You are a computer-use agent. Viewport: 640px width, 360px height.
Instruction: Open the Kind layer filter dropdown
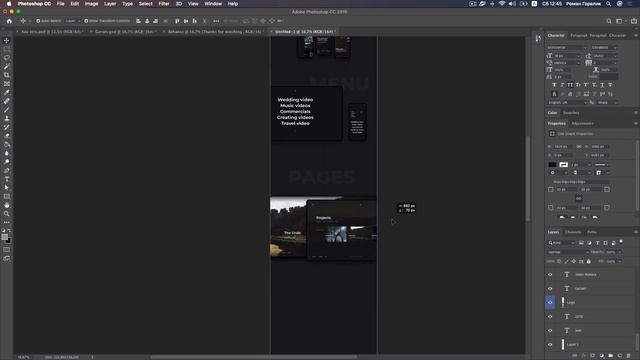pos(561,243)
